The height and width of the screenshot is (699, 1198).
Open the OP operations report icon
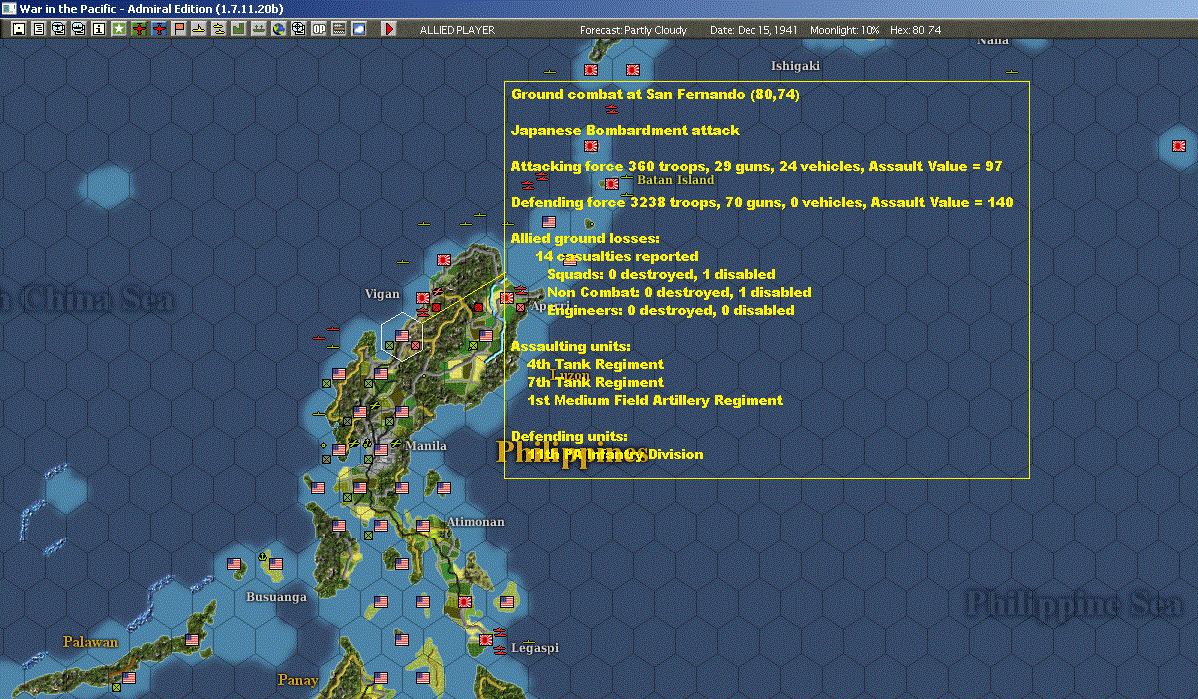pyautogui.click(x=319, y=28)
